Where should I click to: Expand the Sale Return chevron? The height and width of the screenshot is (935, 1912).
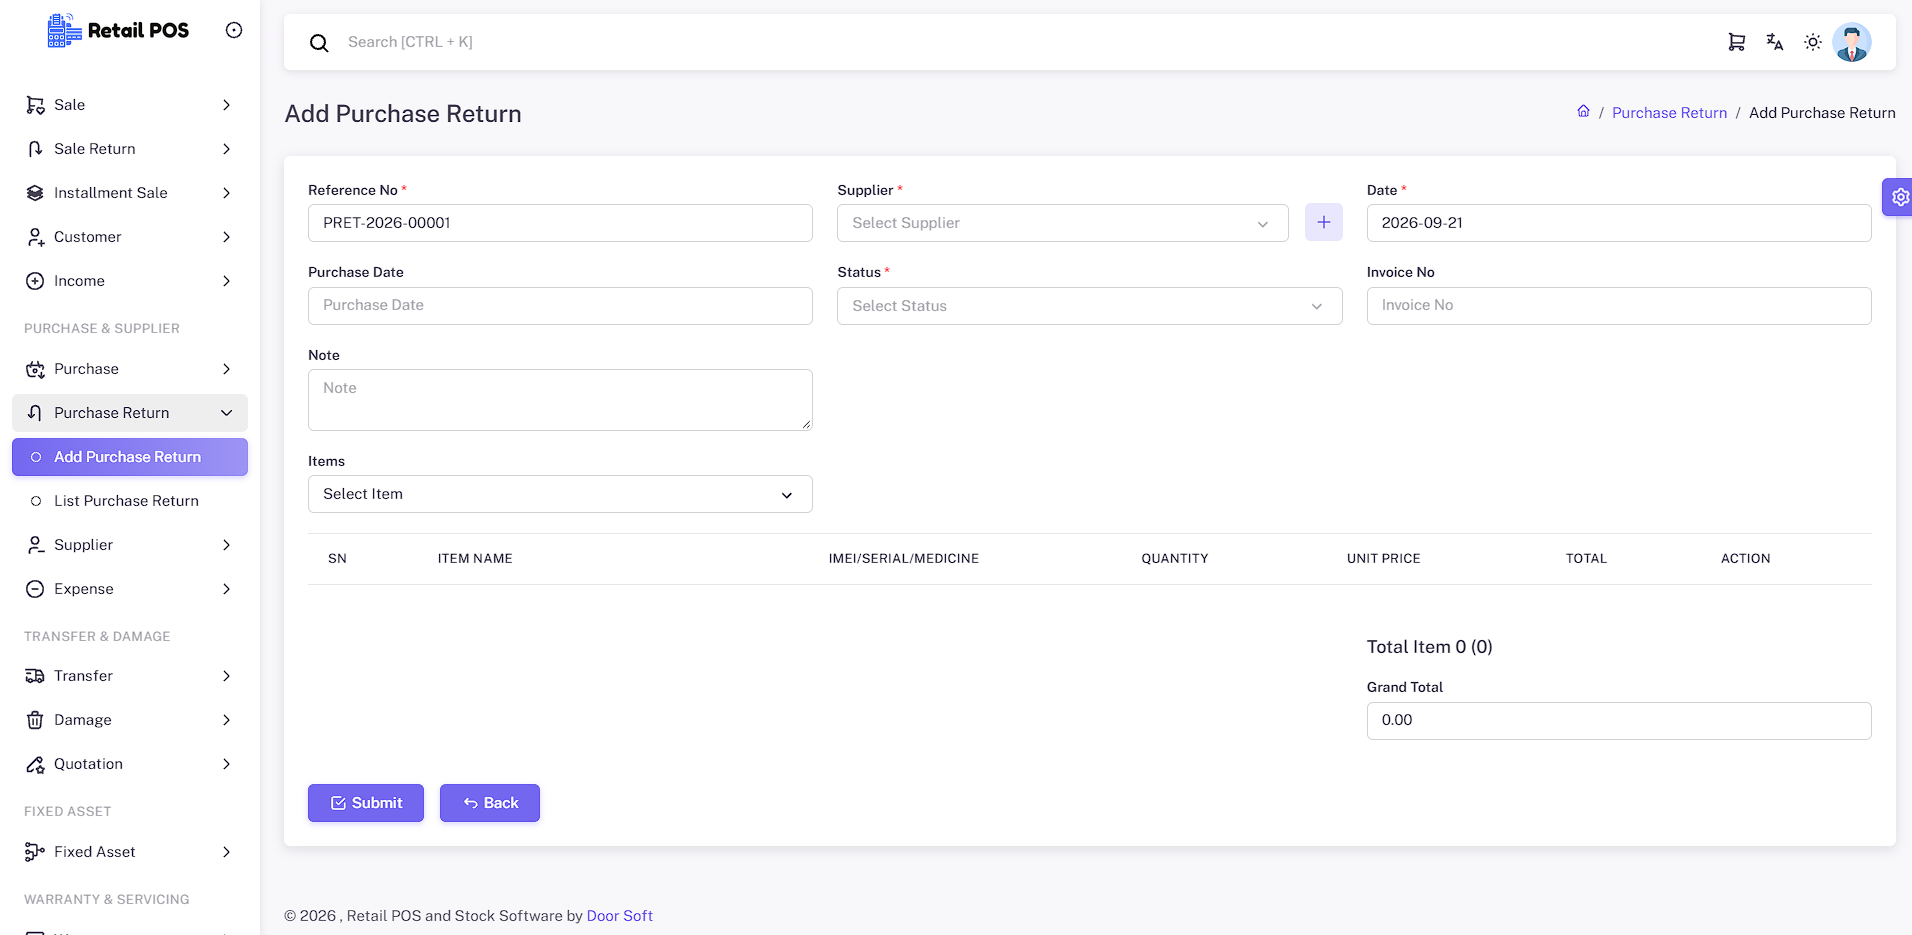227,149
